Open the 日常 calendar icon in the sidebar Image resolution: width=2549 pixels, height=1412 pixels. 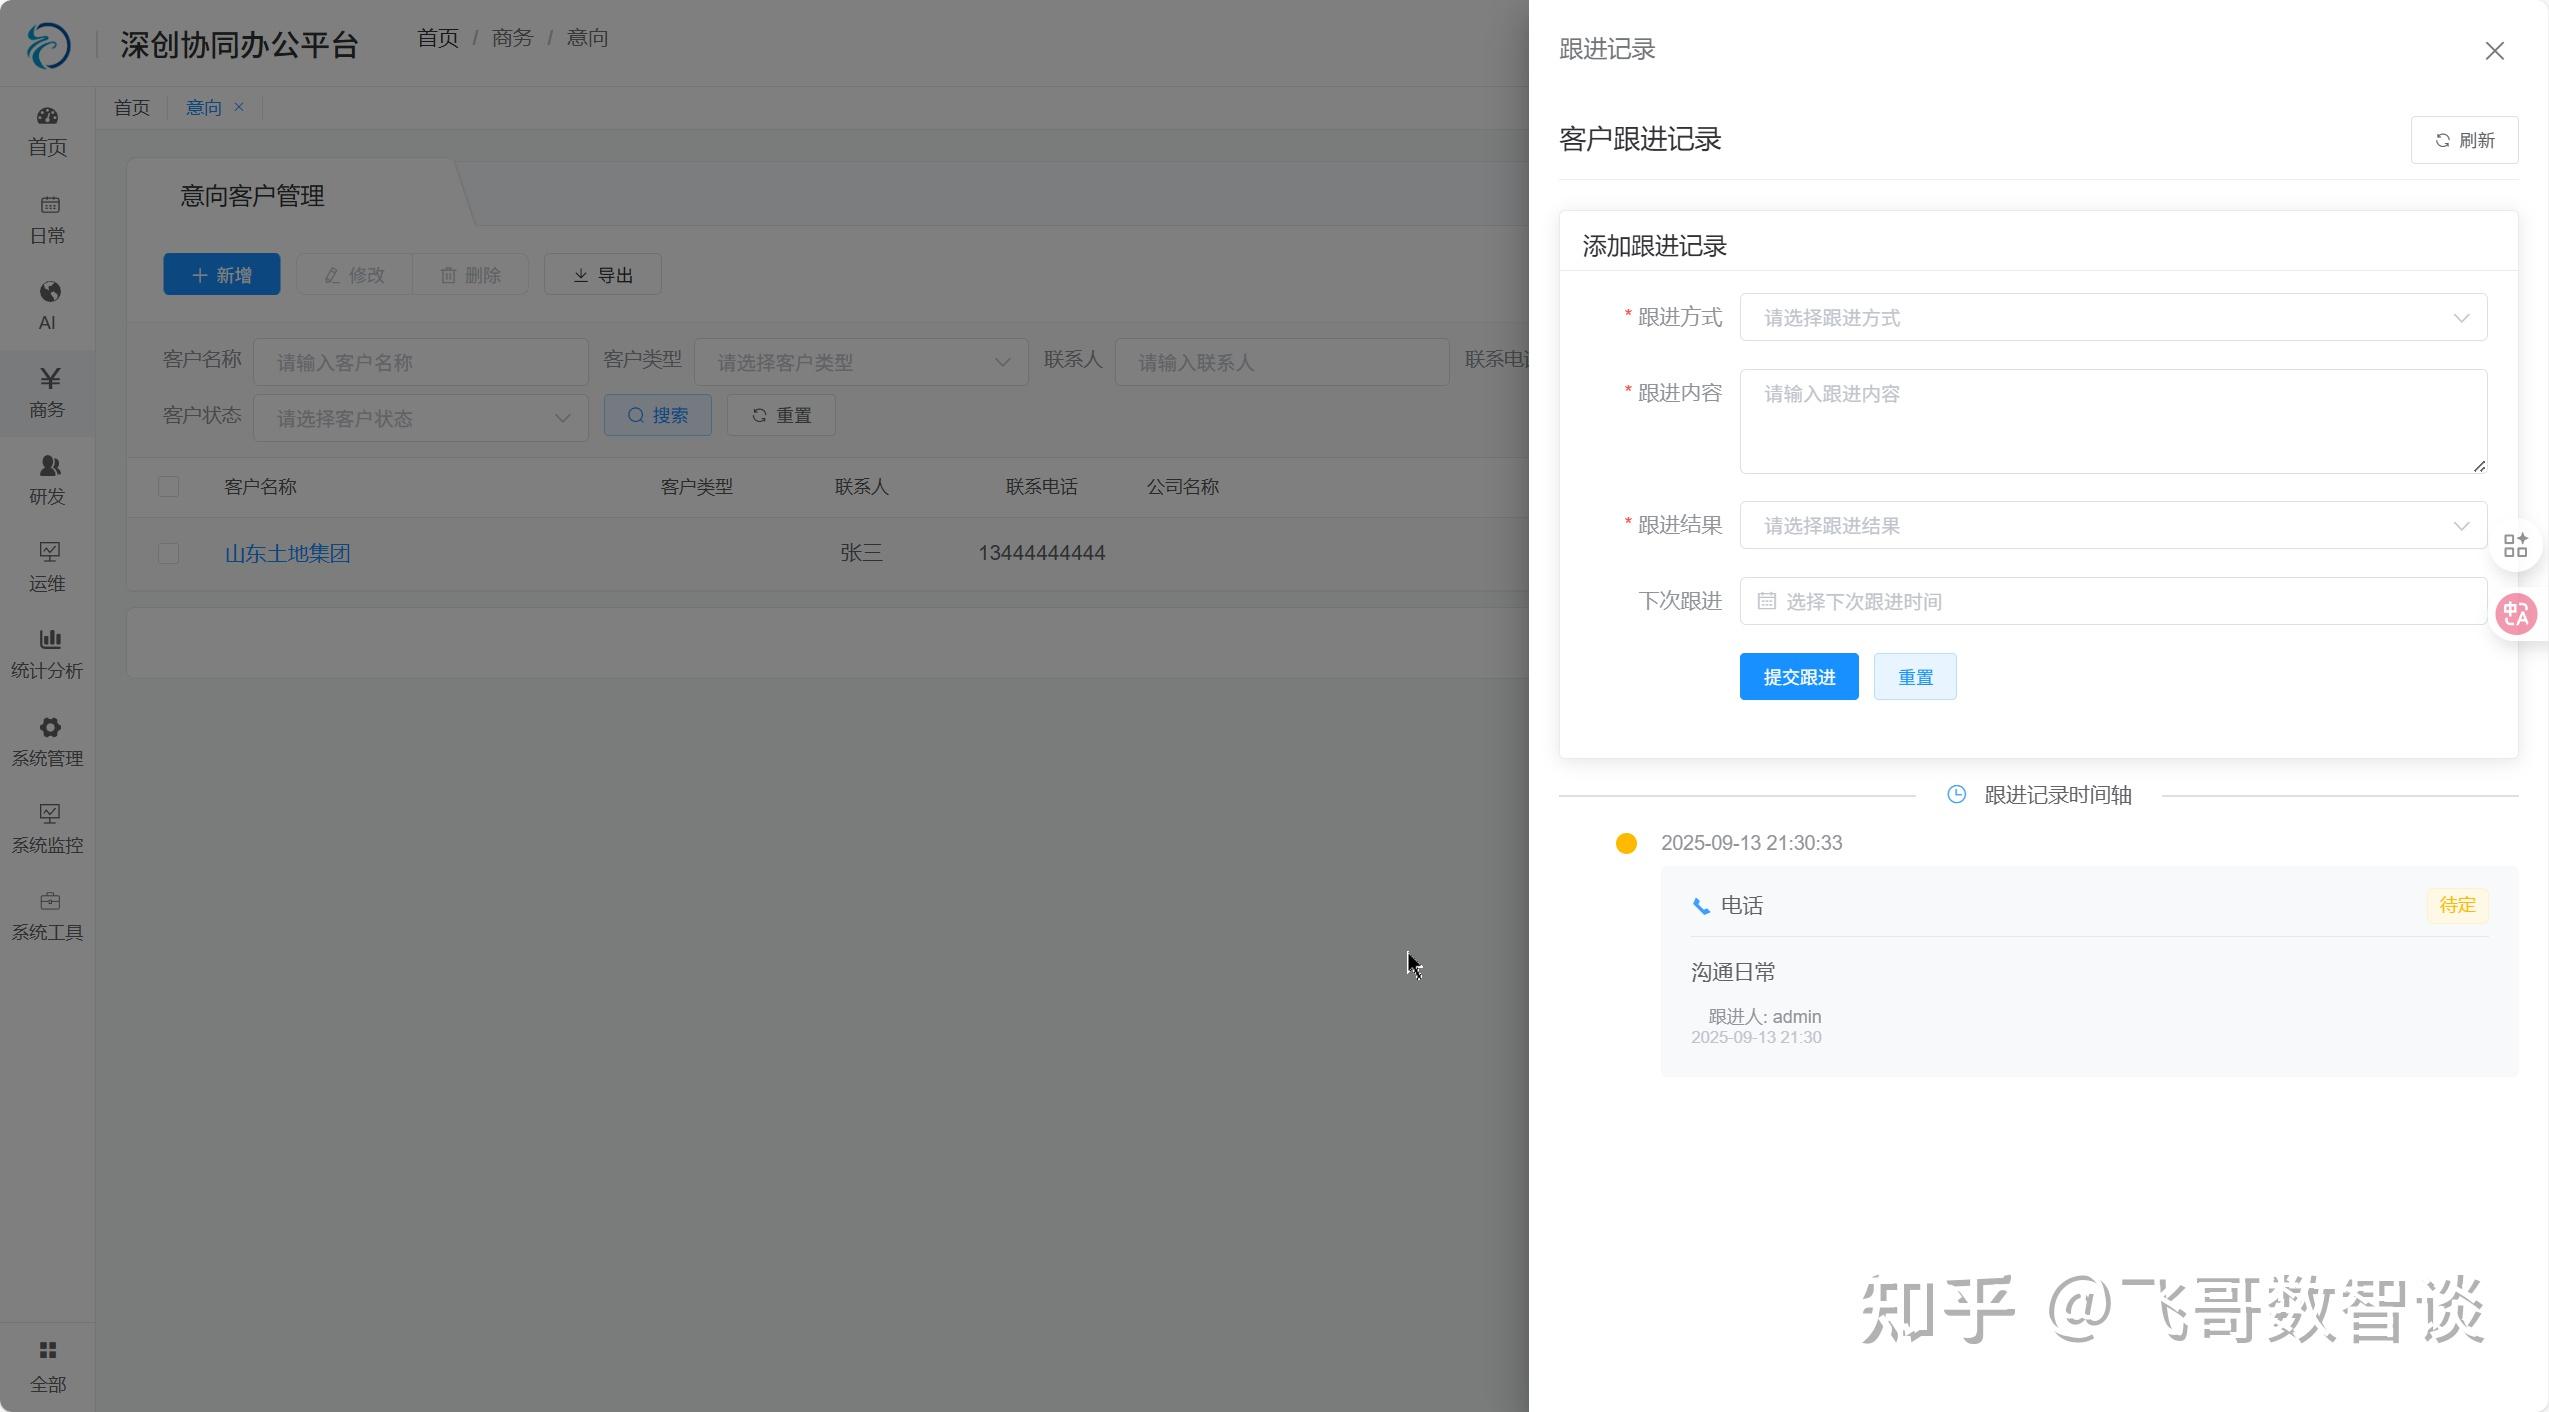(x=49, y=204)
